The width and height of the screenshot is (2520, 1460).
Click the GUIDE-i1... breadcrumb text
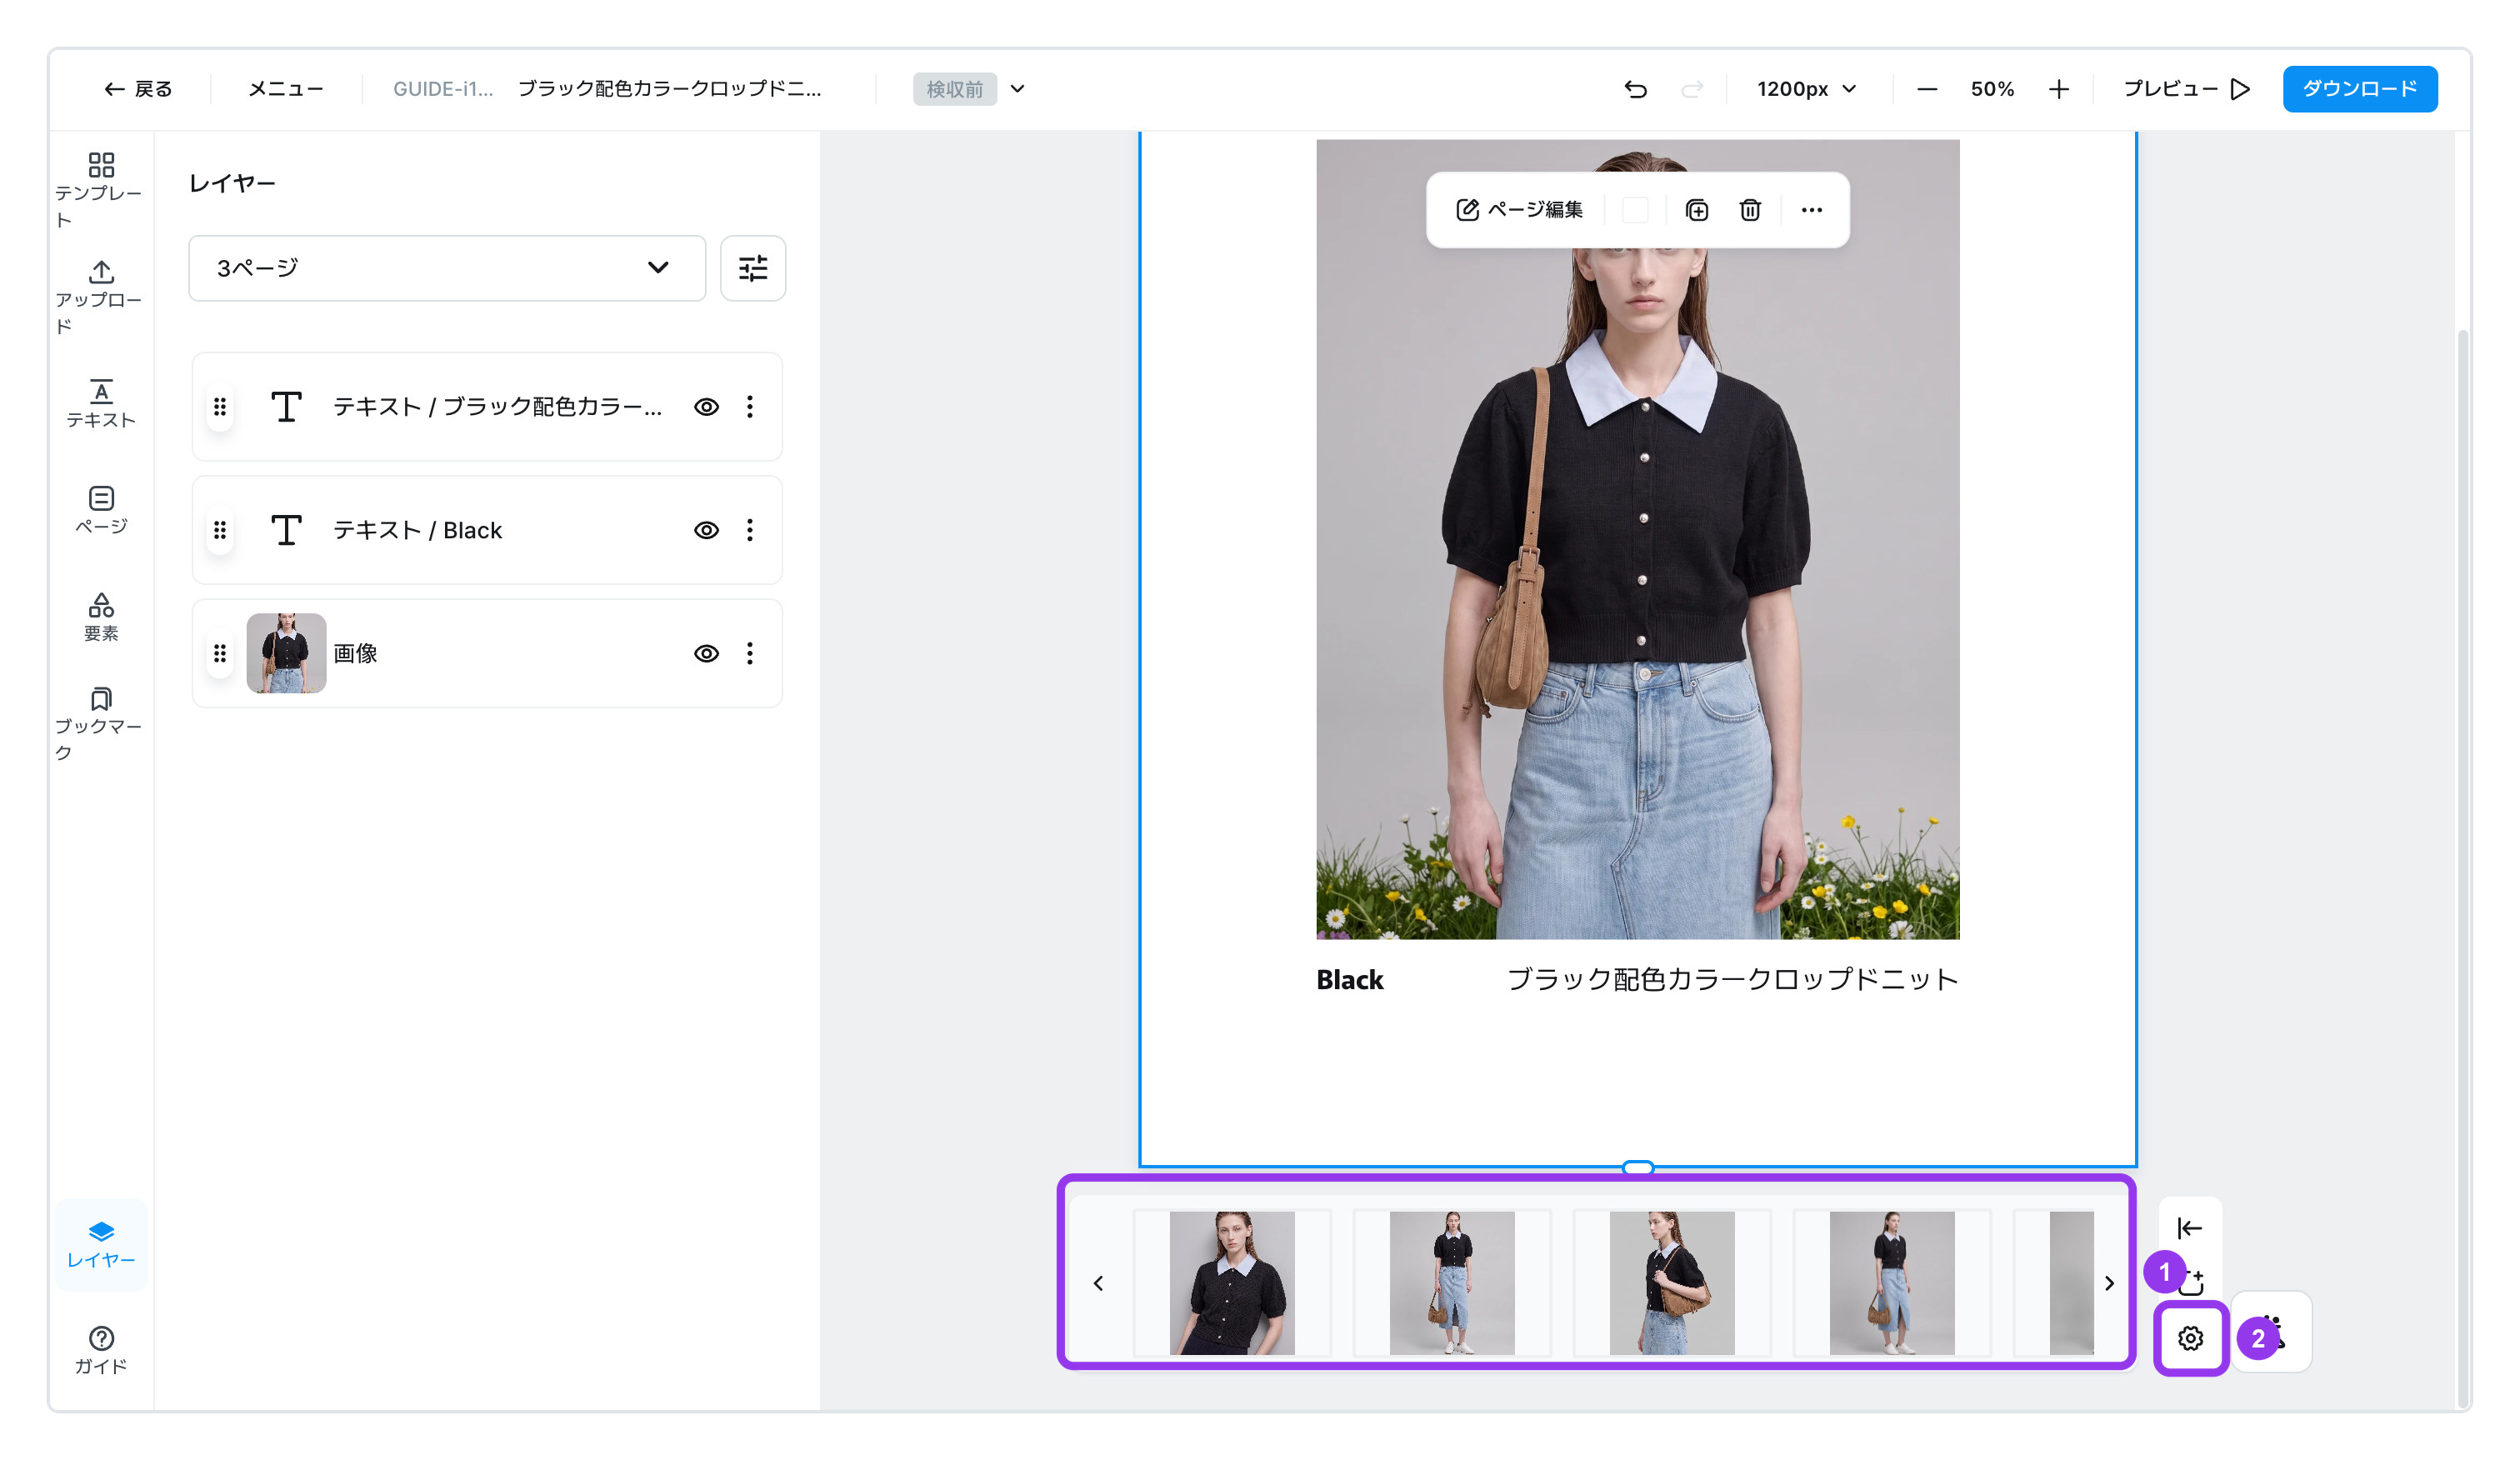click(443, 89)
